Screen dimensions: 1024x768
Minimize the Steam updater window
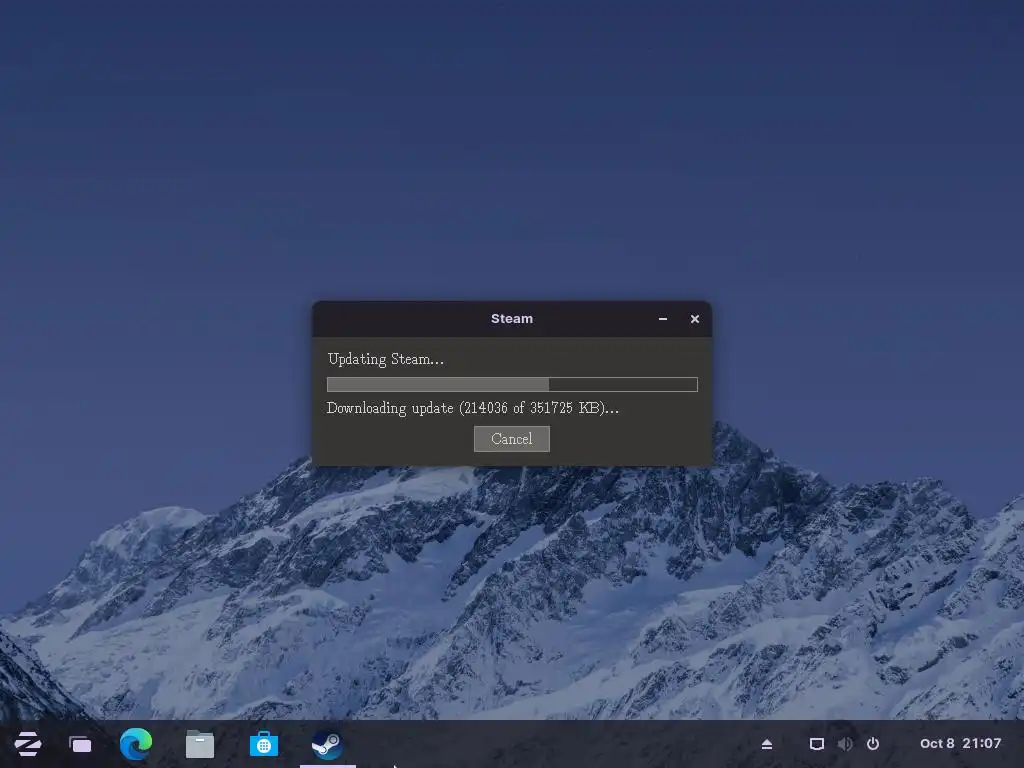coord(663,319)
